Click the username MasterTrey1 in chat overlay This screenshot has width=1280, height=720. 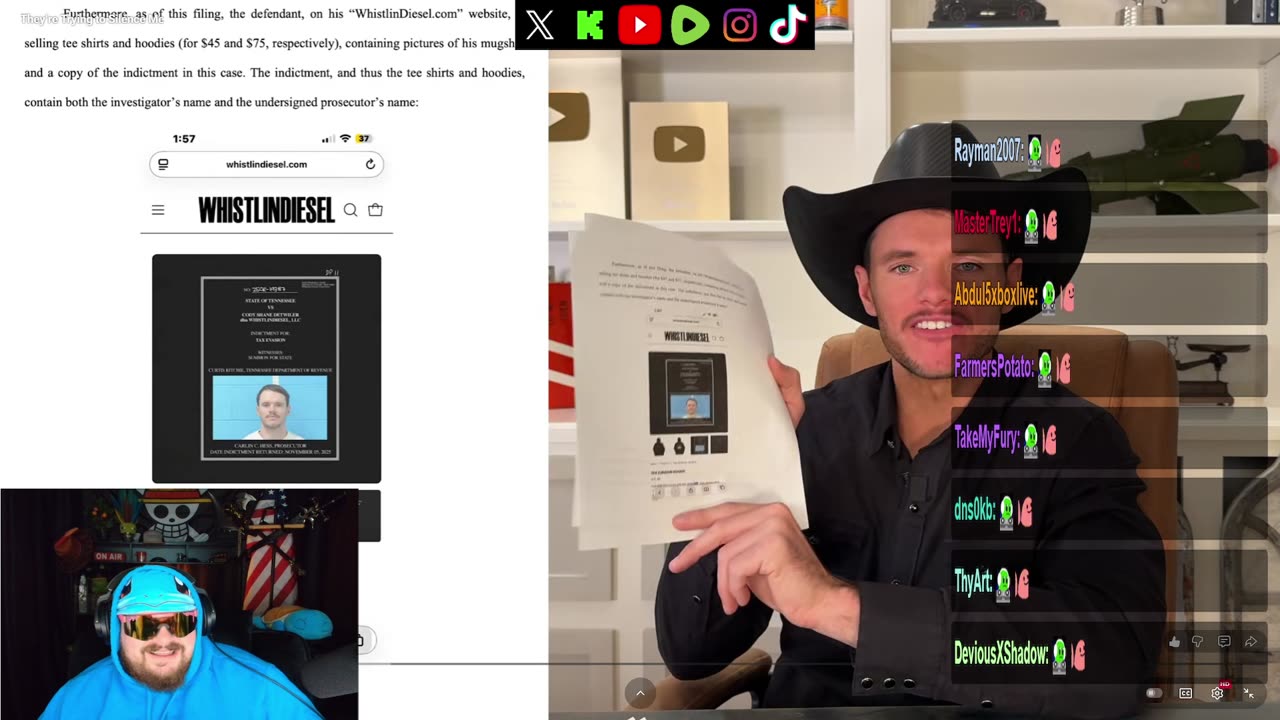[986, 223]
